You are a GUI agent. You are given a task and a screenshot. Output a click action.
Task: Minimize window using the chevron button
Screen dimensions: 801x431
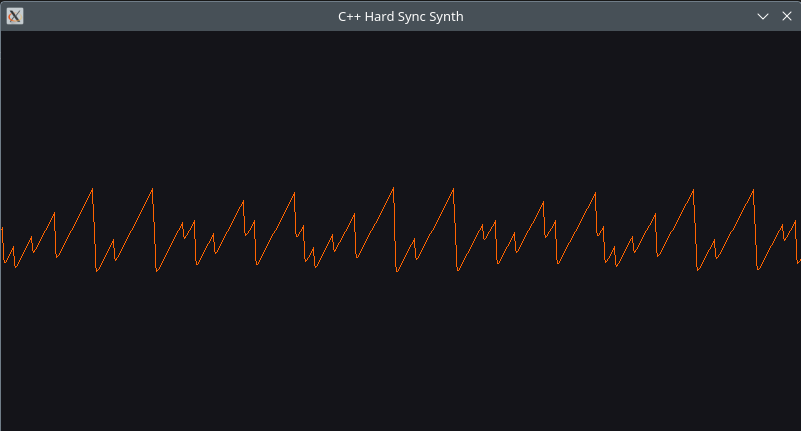point(763,16)
